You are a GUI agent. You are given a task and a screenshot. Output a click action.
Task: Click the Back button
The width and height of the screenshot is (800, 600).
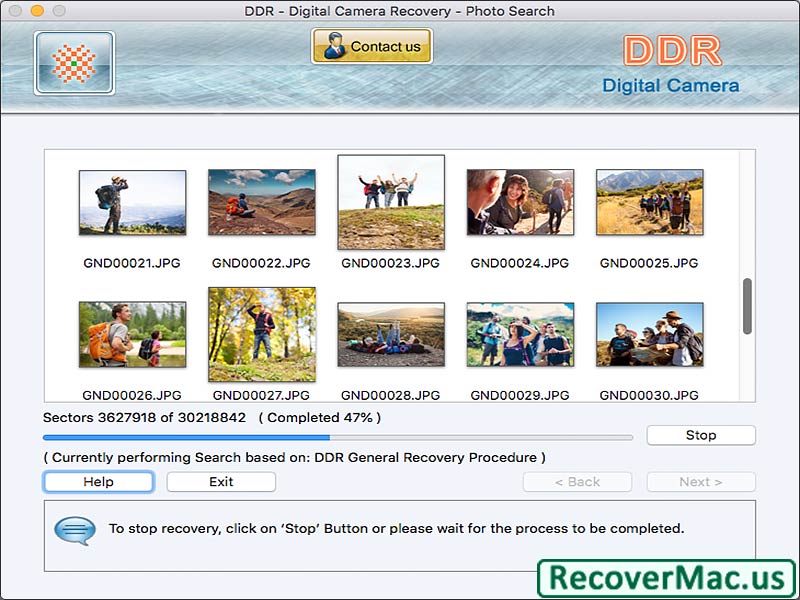click(x=577, y=481)
